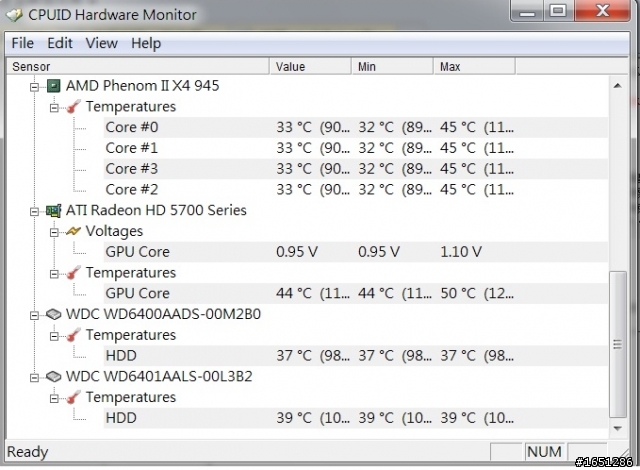
Task: Click the thermometer icon under ATI Radeon HD 5700
Action: pyautogui.click(x=73, y=273)
